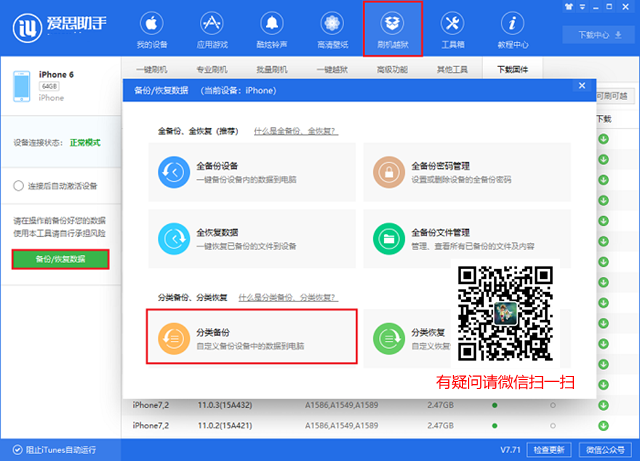Click the topmost green download arrow

(603, 139)
